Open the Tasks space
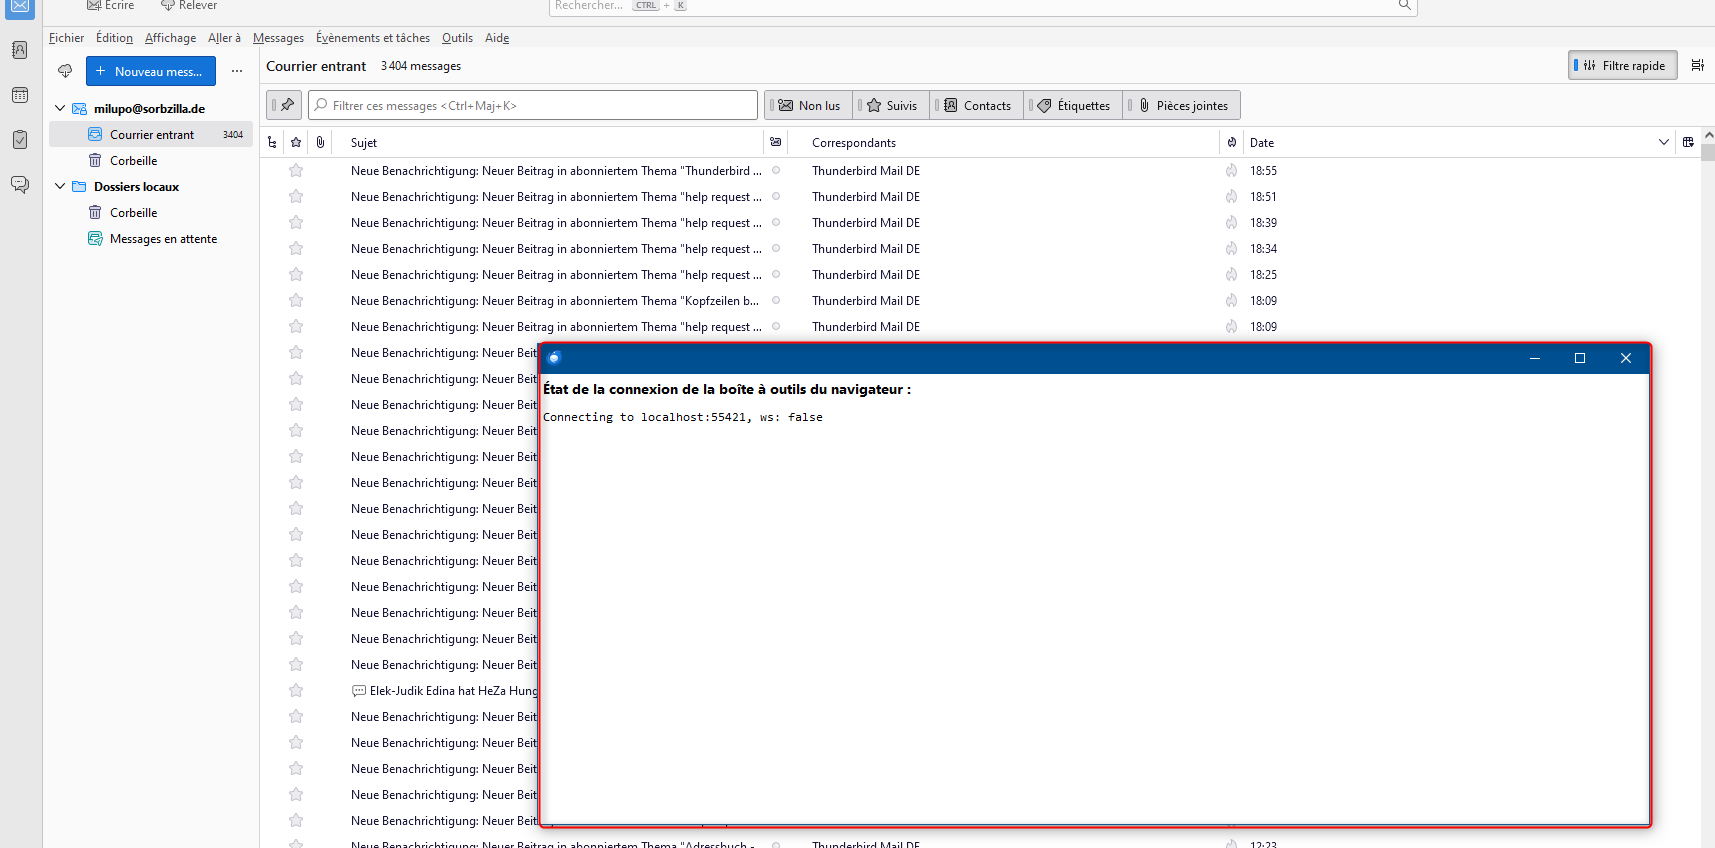 (20, 140)
